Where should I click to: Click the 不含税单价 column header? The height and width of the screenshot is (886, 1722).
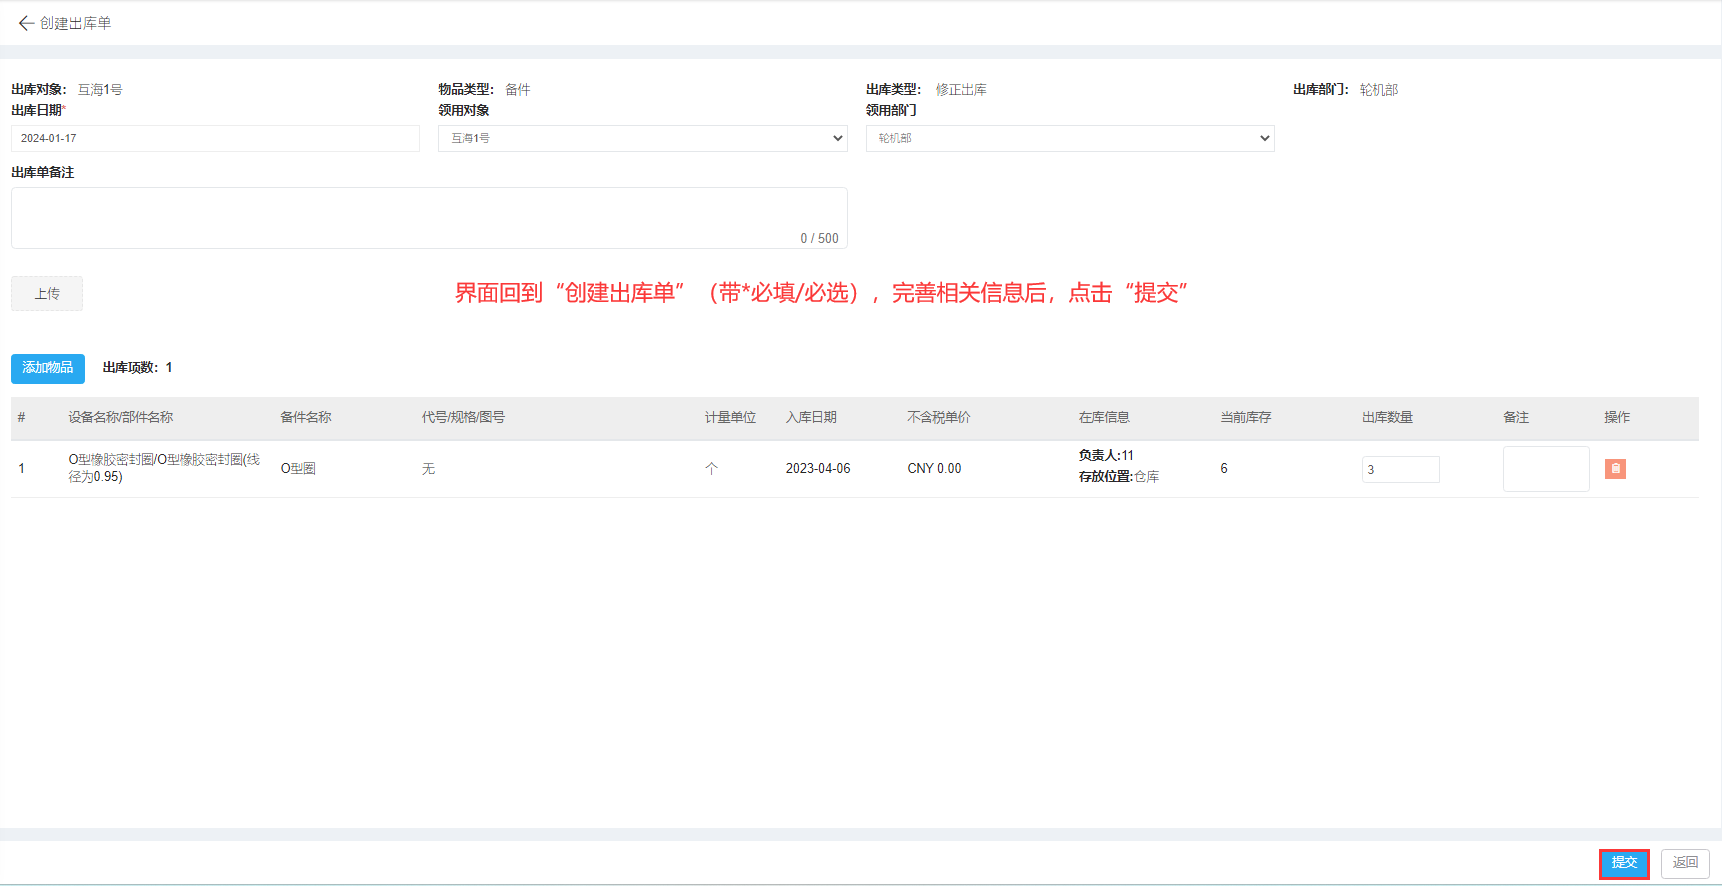939,418
